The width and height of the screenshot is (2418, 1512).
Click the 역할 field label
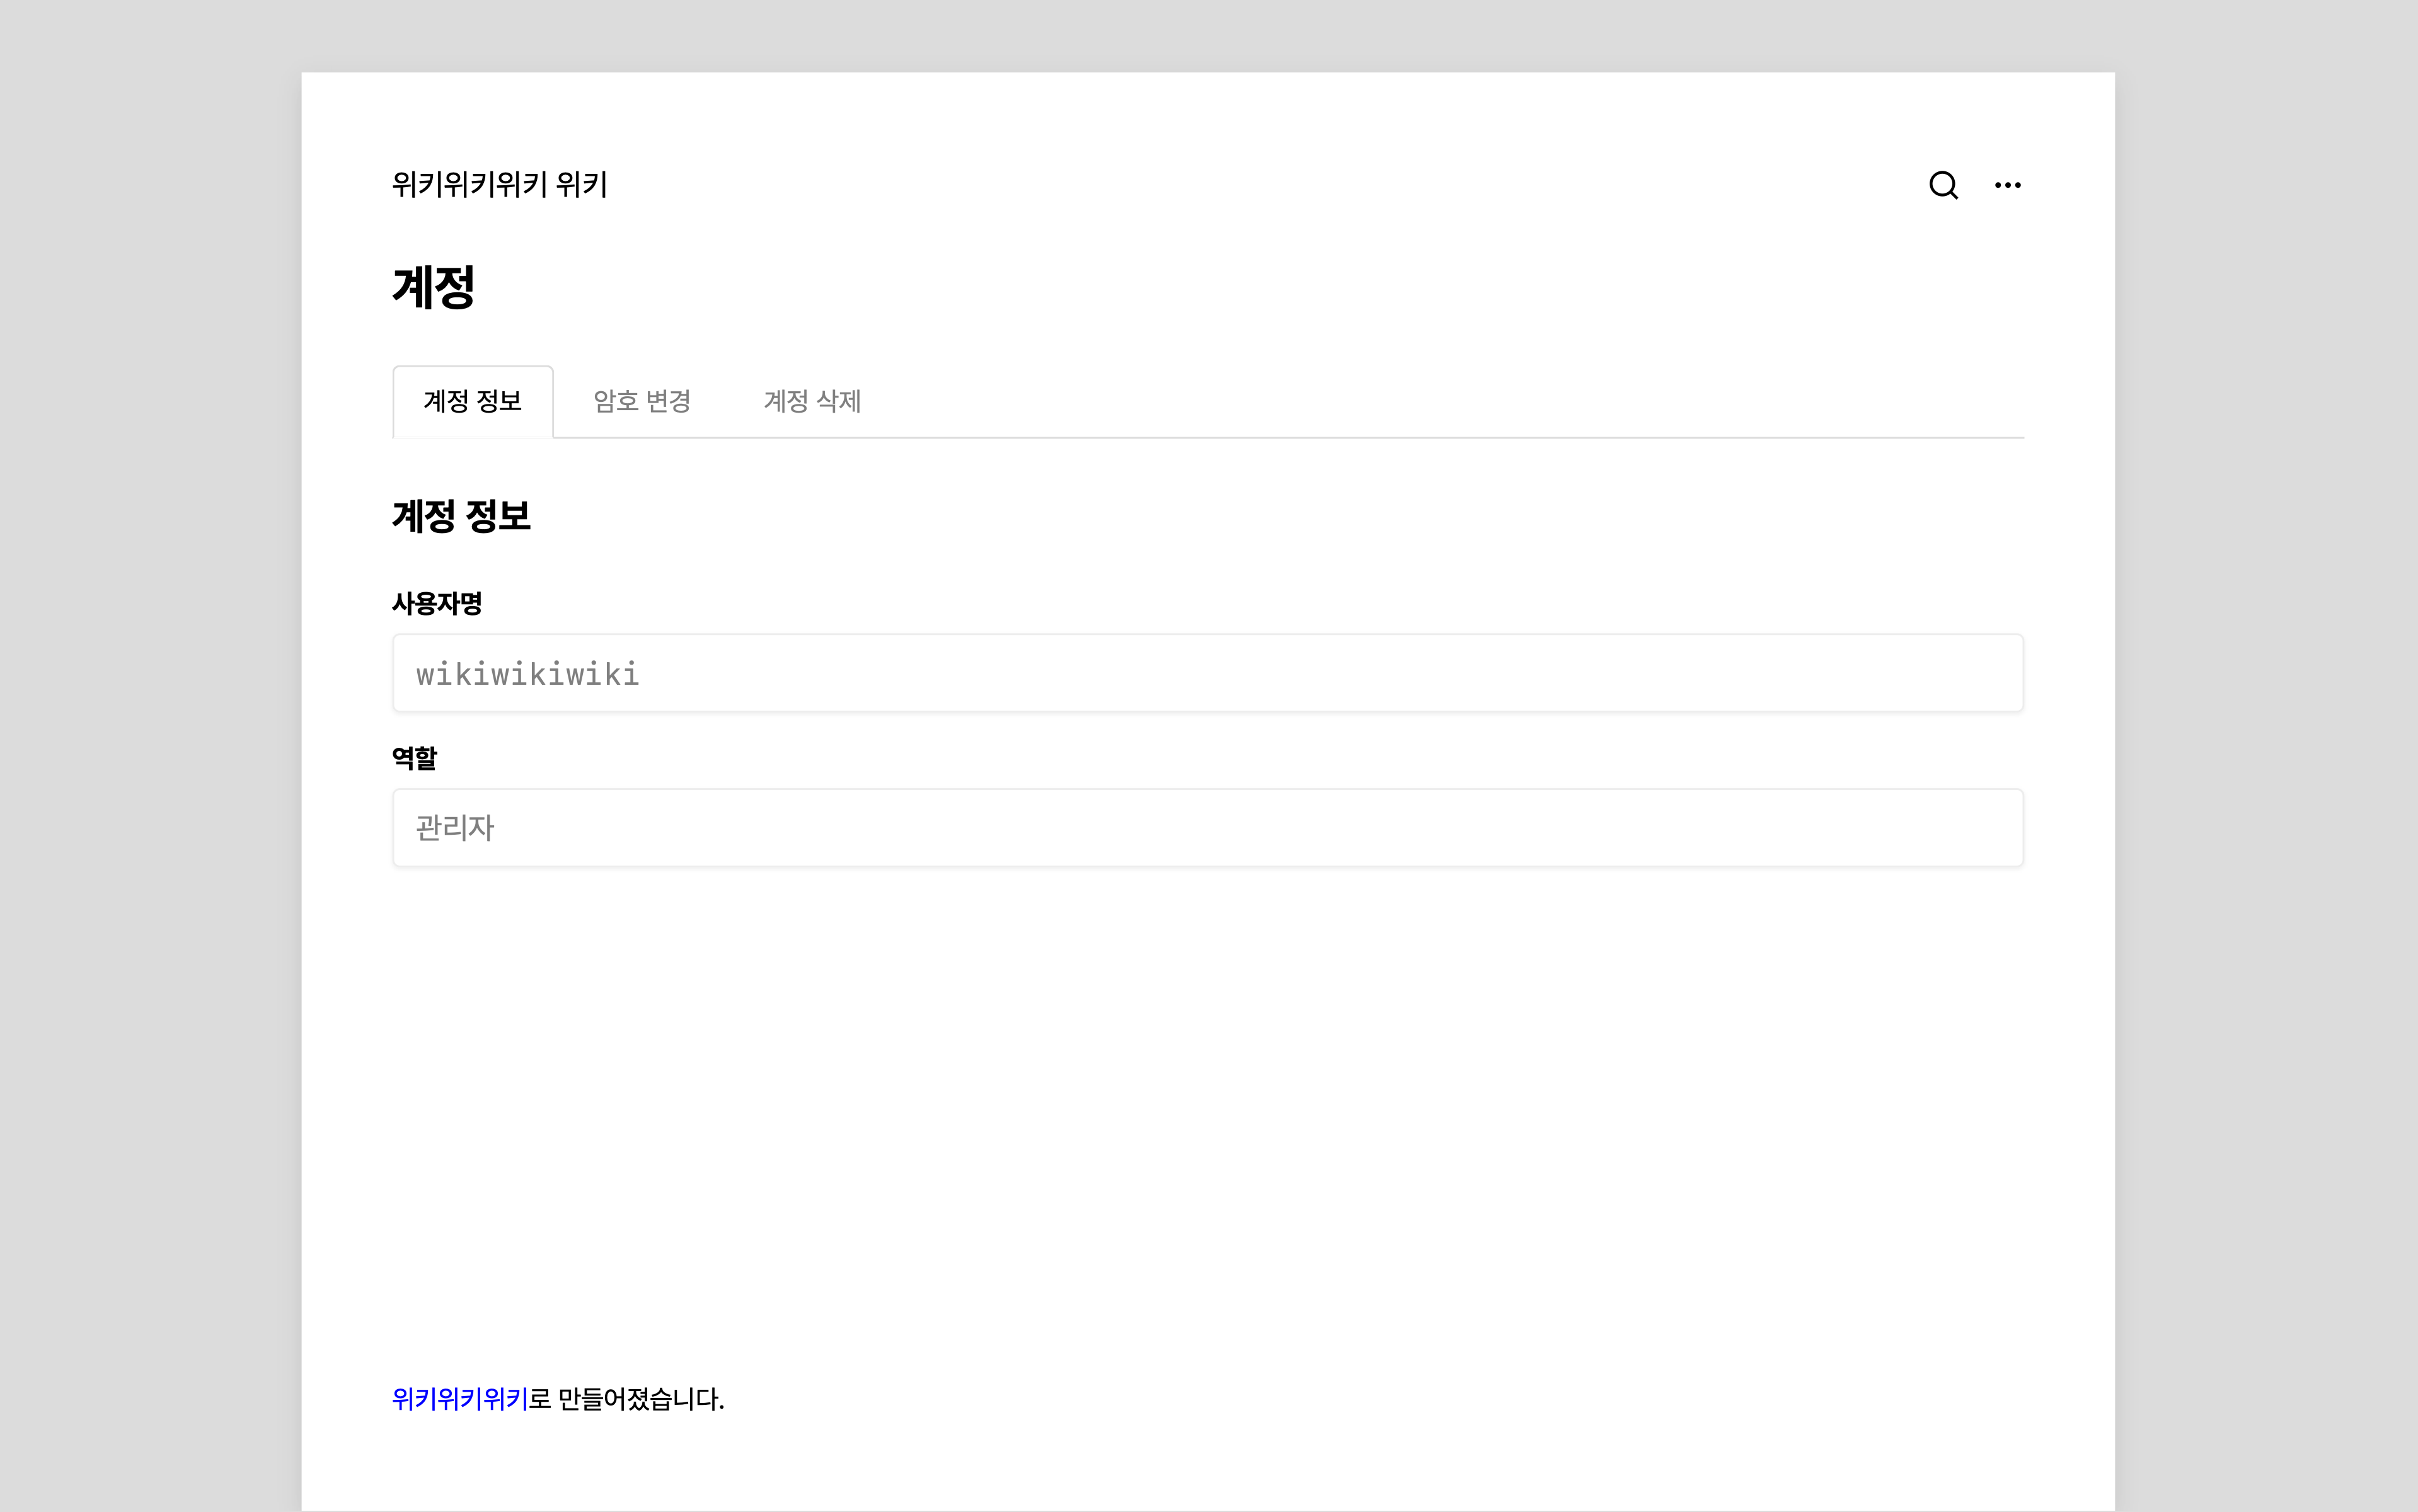[x=414, y=758]
